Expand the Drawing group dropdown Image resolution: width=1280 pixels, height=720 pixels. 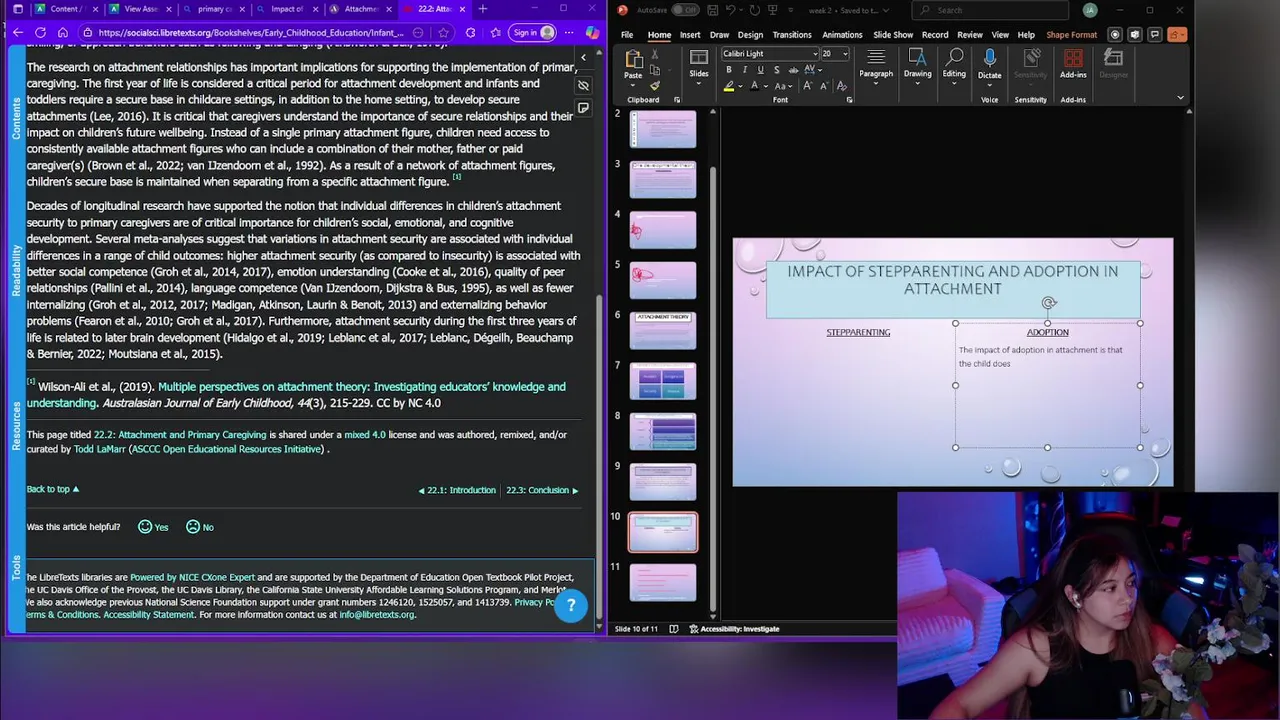point(917,84)
